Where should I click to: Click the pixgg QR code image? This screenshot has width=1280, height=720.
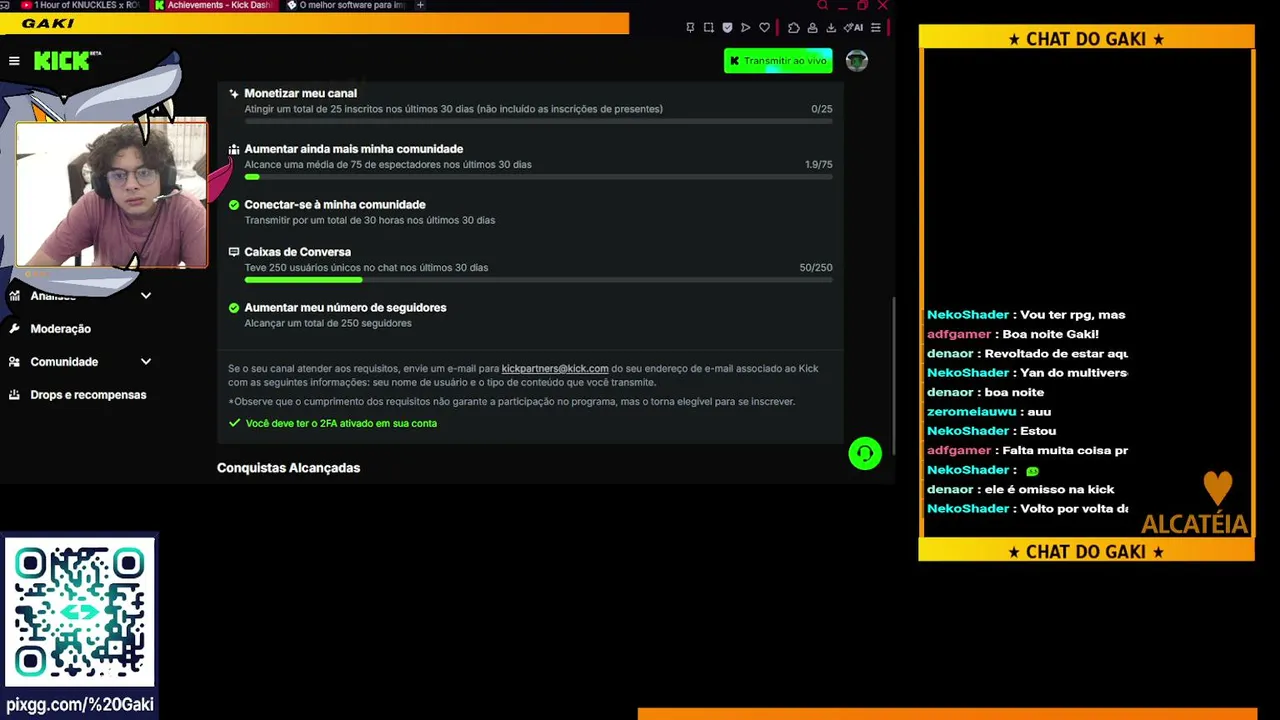click(x=80, y=612)
